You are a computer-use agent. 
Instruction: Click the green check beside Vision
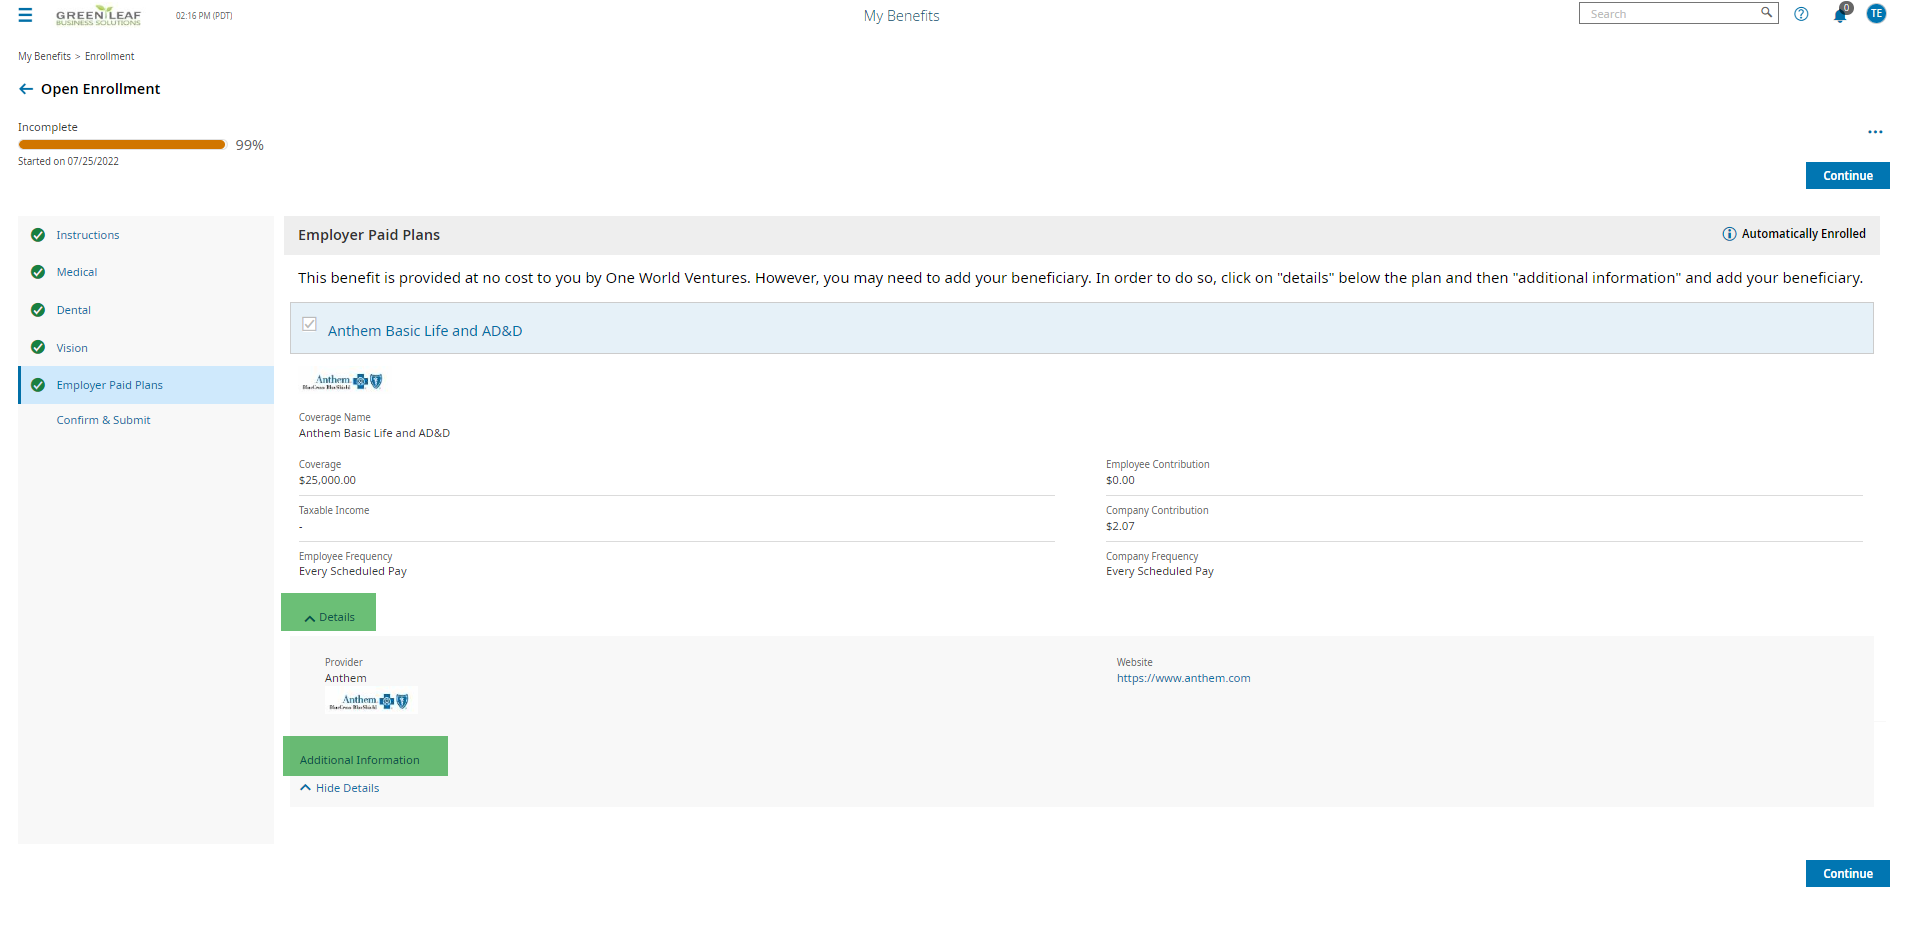[x=38, y=347]
